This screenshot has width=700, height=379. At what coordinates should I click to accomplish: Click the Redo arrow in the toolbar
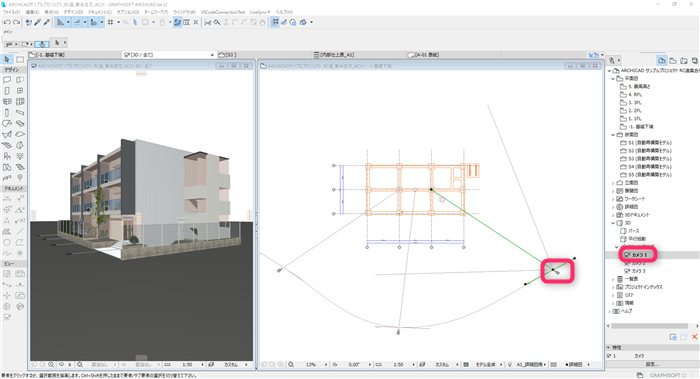17,22
